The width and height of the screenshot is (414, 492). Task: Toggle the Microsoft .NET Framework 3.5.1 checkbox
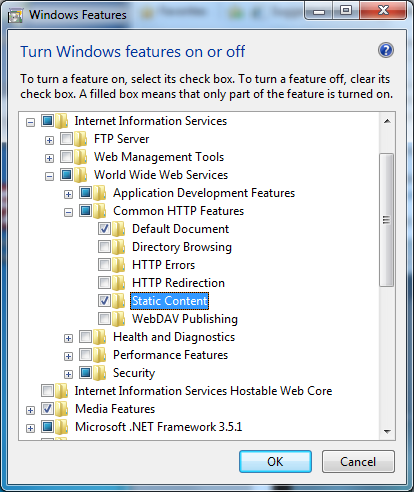tap(47, 426)
